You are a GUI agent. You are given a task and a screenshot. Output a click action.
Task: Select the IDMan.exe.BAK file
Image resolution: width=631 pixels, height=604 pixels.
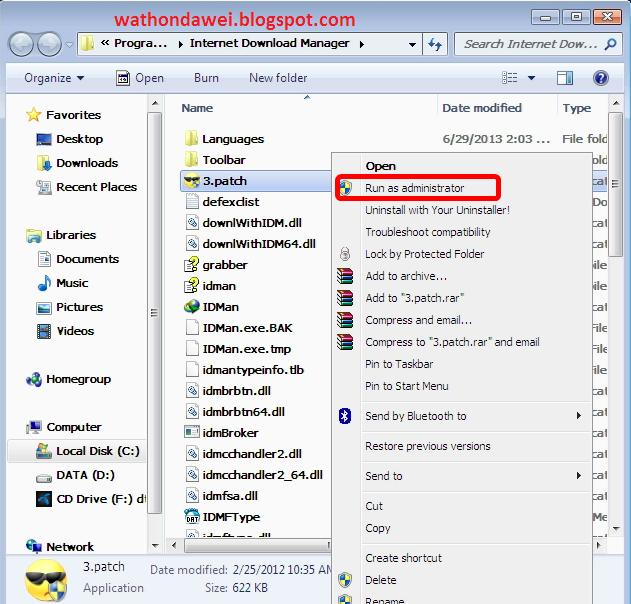[247, 328]
